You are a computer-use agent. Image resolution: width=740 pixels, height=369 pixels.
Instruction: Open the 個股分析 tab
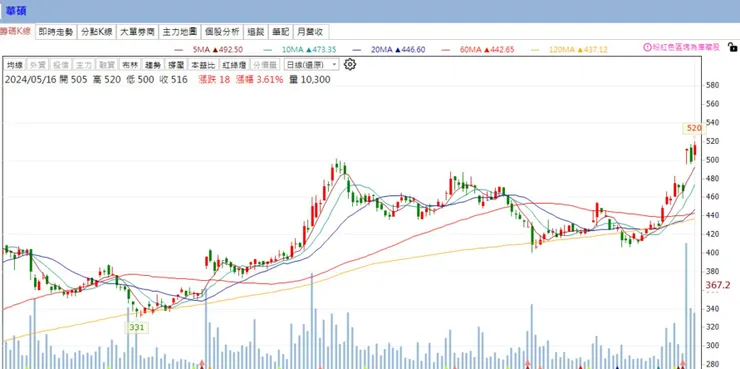[x=222, y=32]
